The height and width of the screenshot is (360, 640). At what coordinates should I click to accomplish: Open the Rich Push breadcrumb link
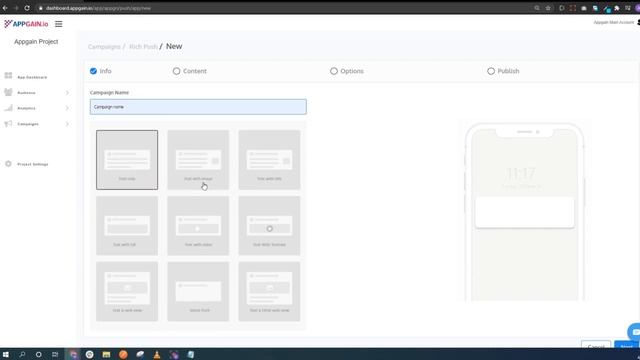pyautogui.click(x=143, y=47)
